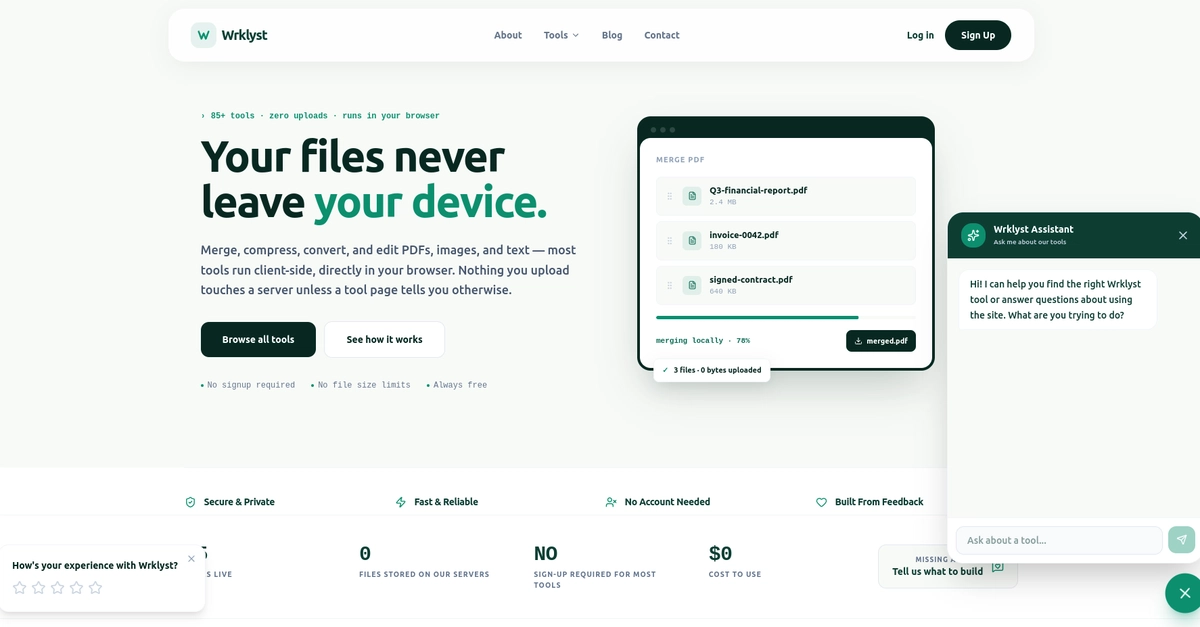Viewport: 1200px width, 627px height.
Task: Click the invoice-0042.pdf file name
Action: coord(744,235)
